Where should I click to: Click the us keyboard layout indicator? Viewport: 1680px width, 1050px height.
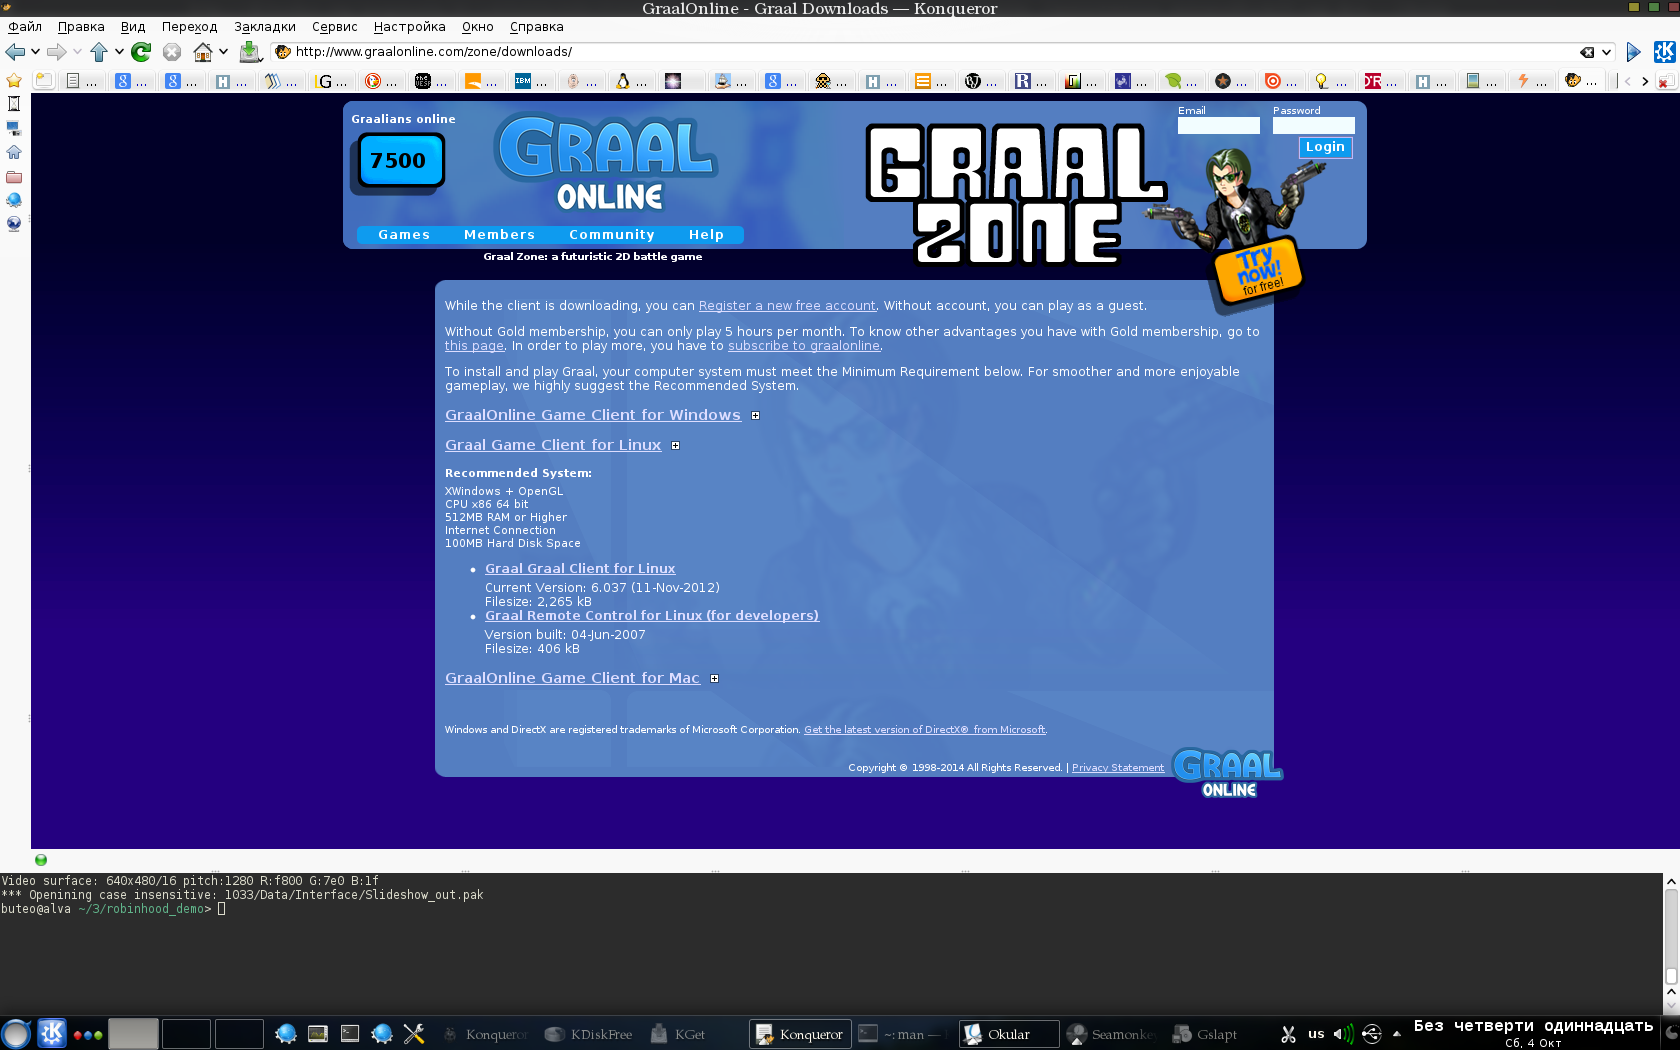click(1316, 1034)
